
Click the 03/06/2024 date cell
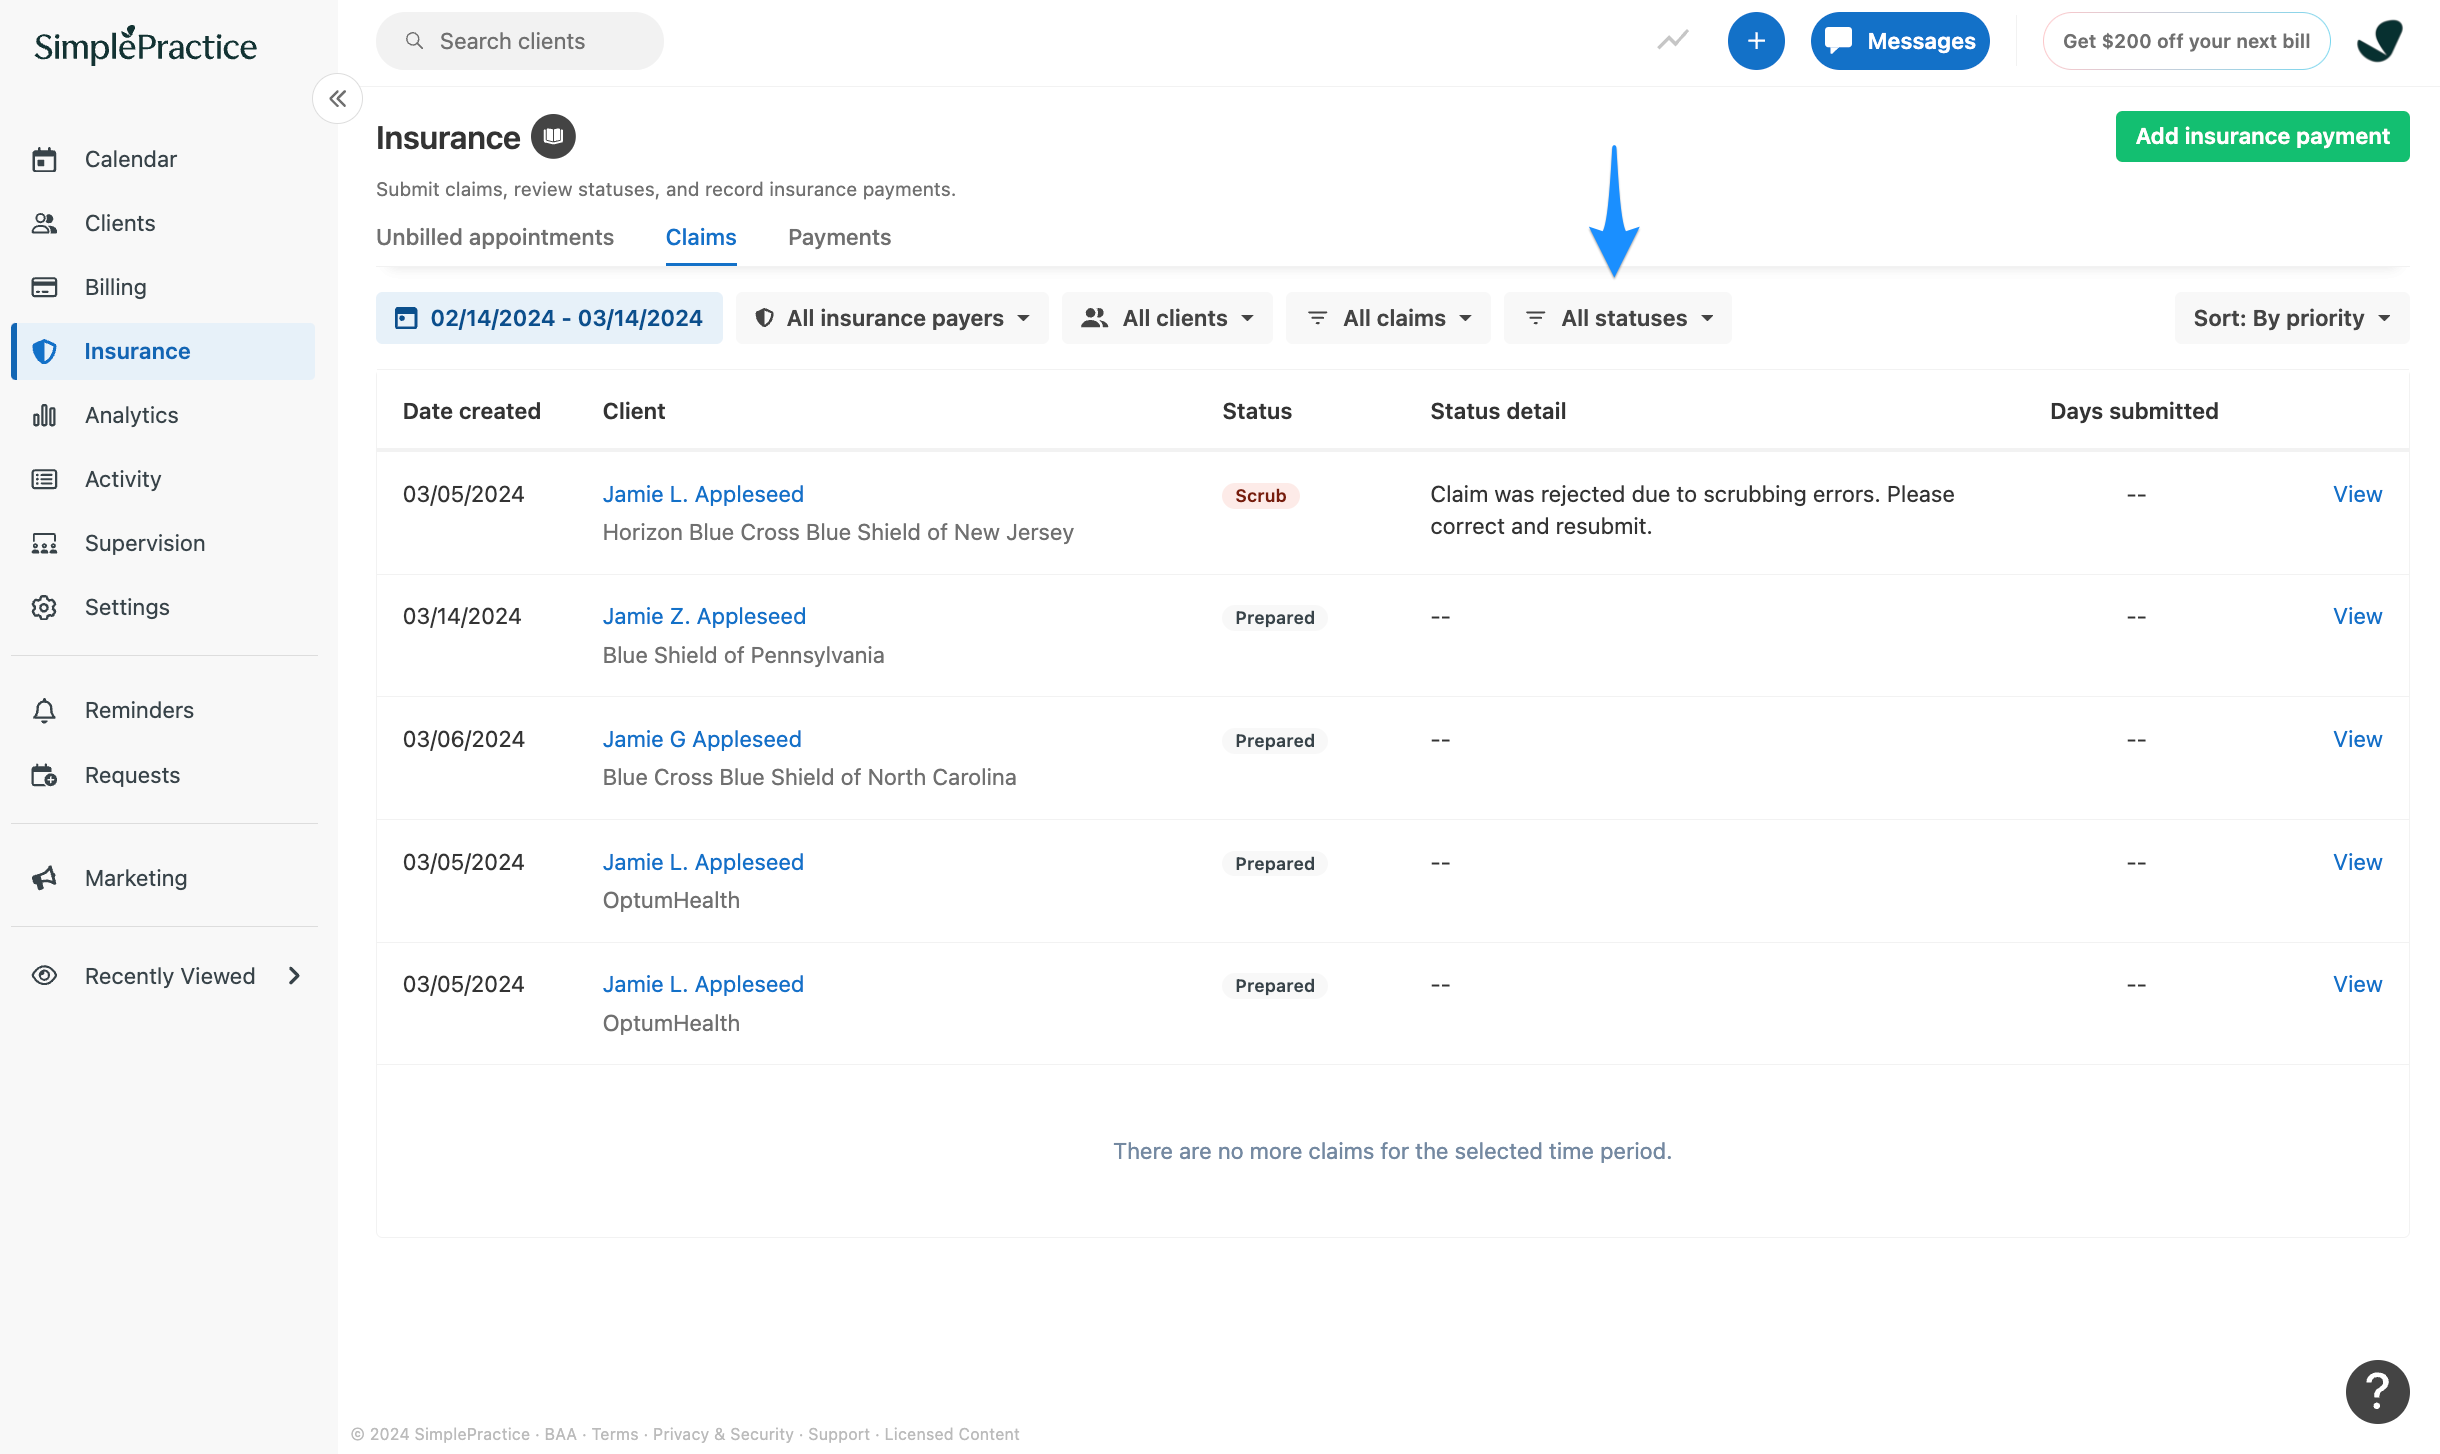coord(464,739)
